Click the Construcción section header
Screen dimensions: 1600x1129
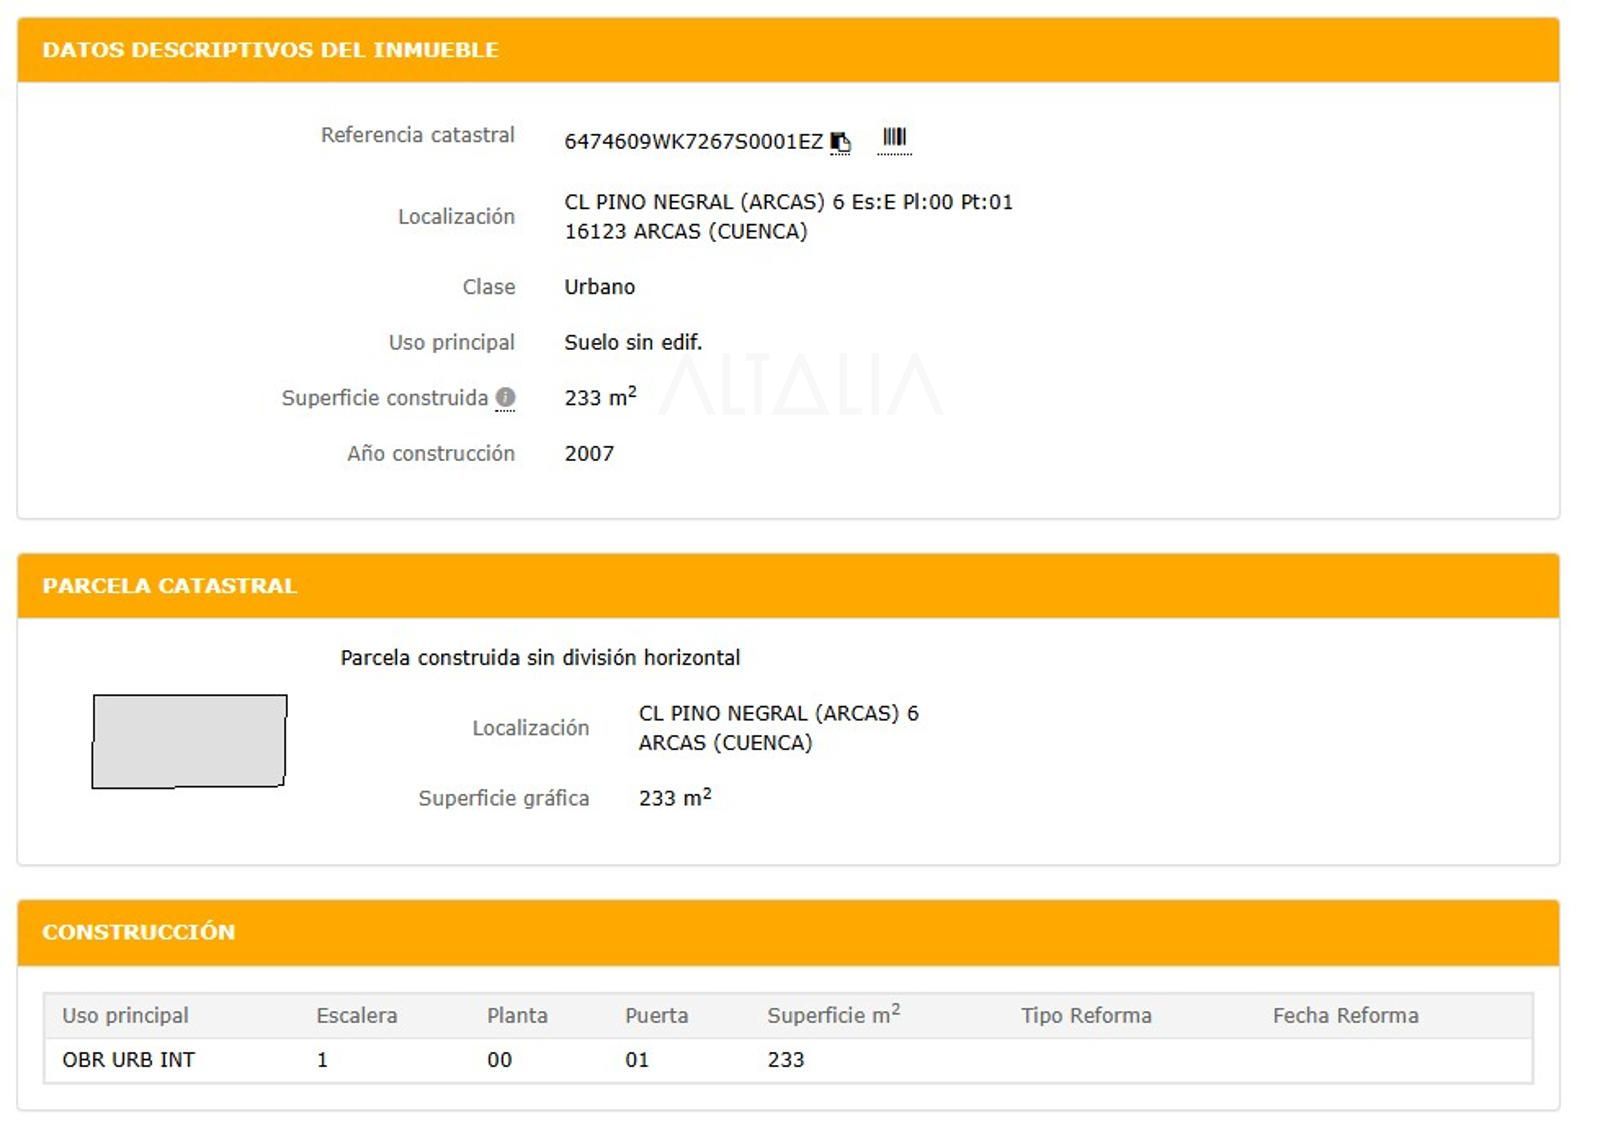point(138,932)
